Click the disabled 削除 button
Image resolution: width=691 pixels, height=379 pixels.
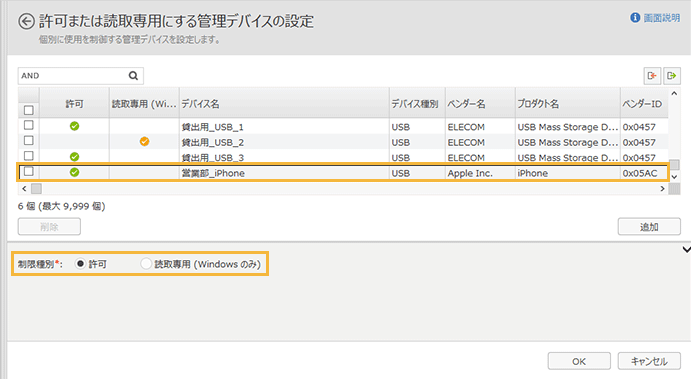(49, 227)
